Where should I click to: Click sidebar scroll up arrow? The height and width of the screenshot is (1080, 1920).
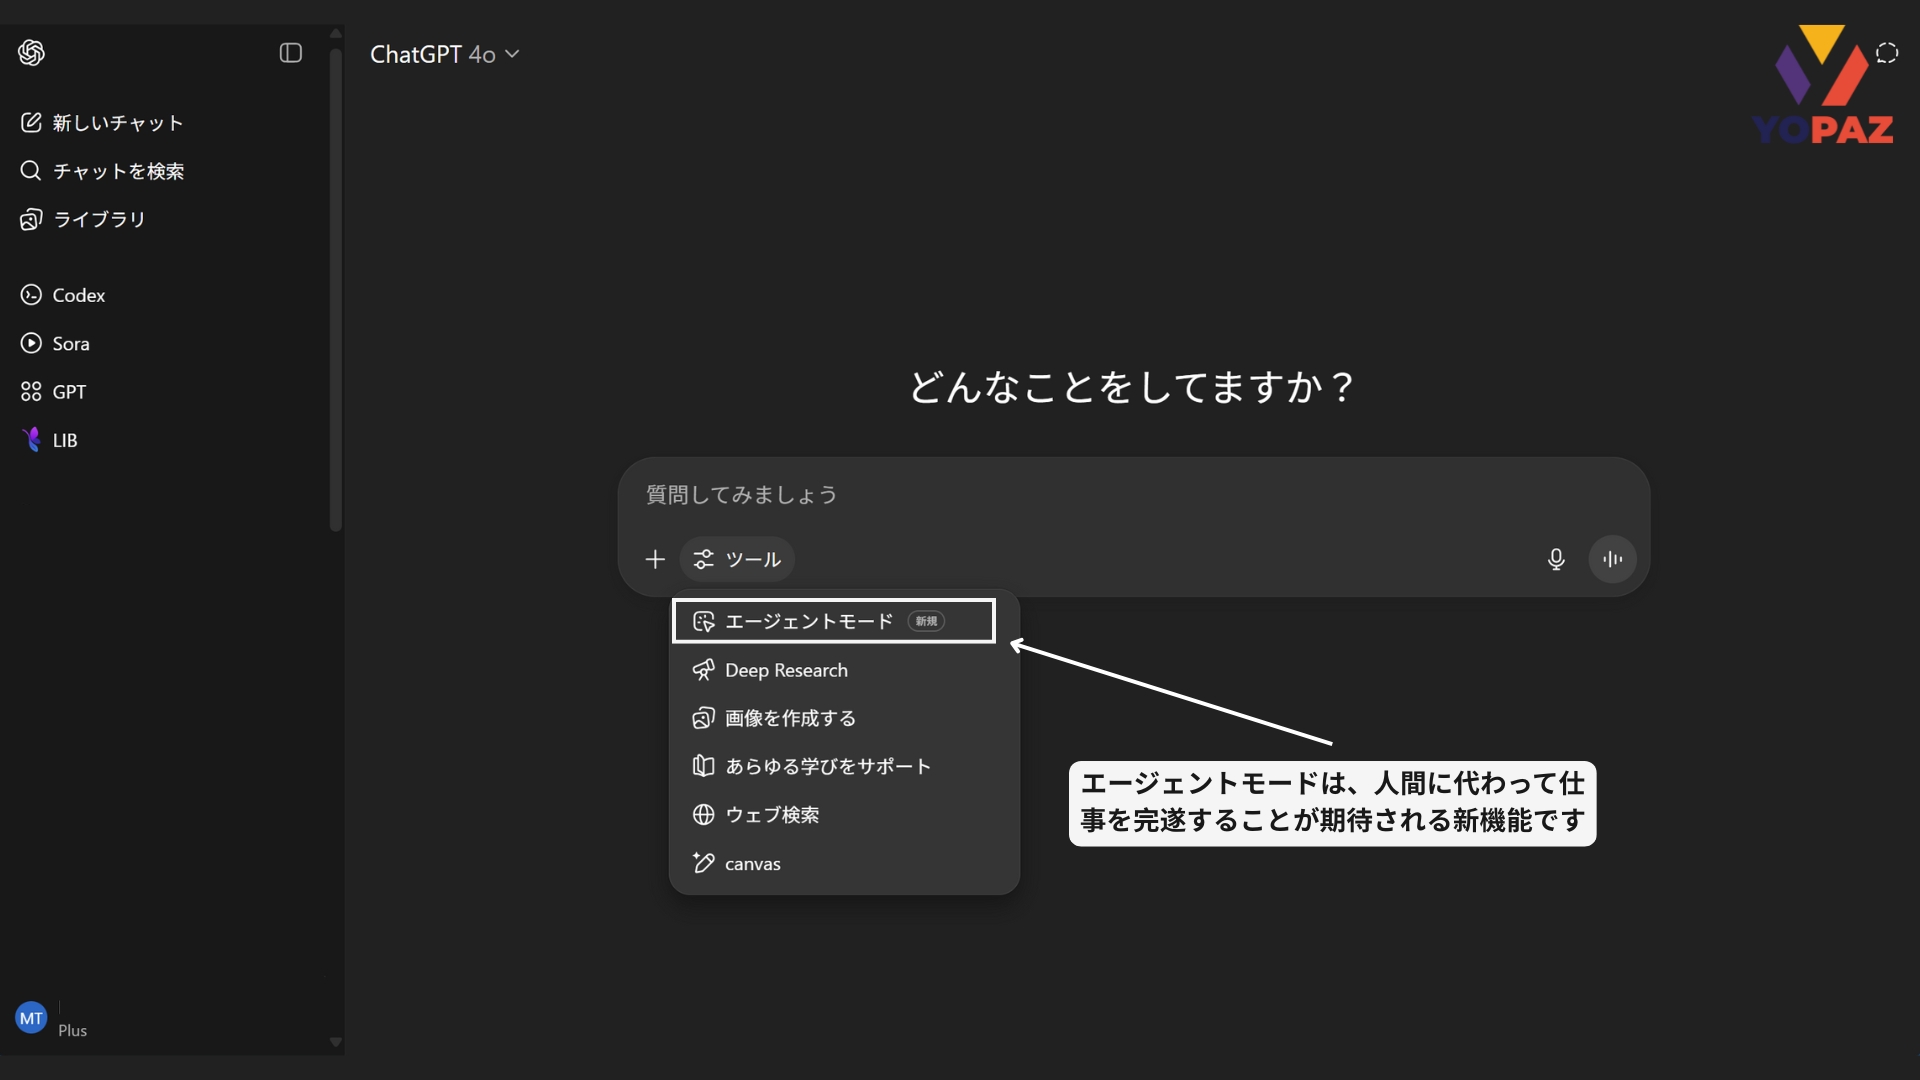coord(336,34)
